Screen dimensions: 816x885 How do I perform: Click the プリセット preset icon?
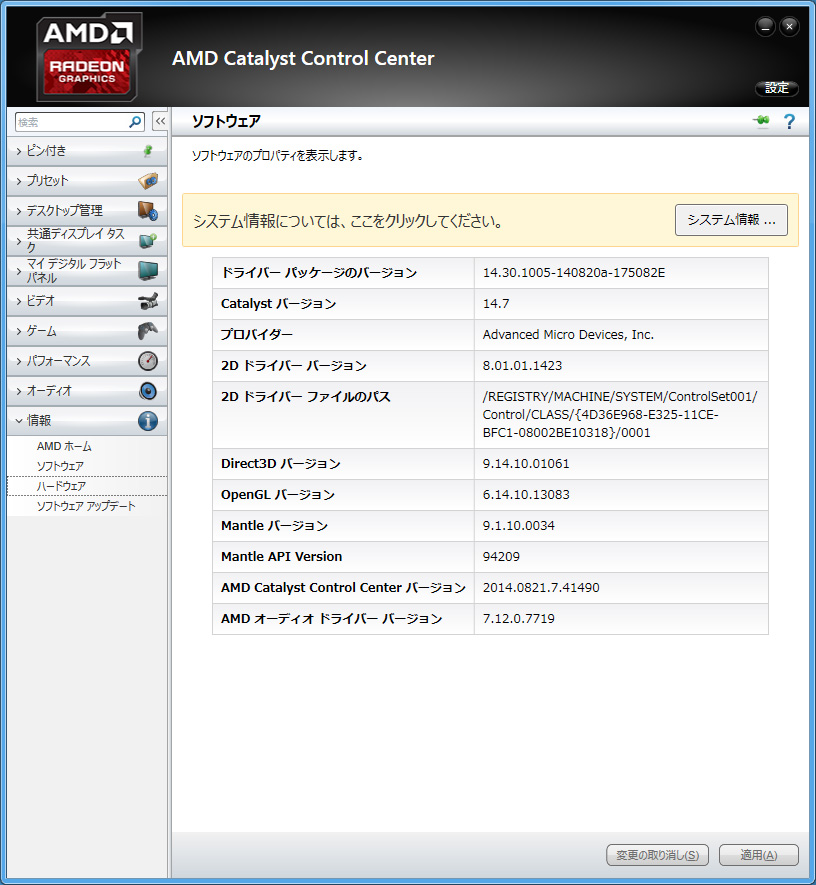point(148,181)
